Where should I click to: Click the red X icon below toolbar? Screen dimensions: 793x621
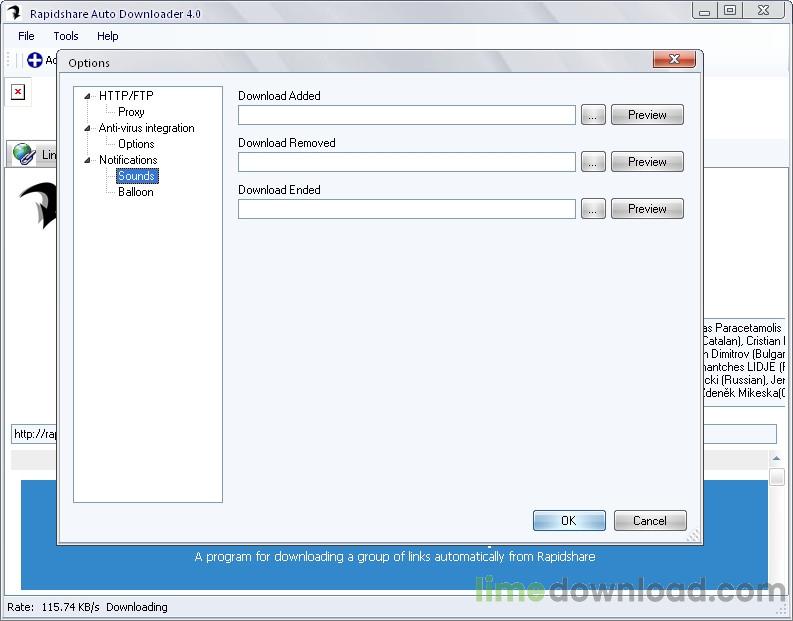(x=18, y=92)
